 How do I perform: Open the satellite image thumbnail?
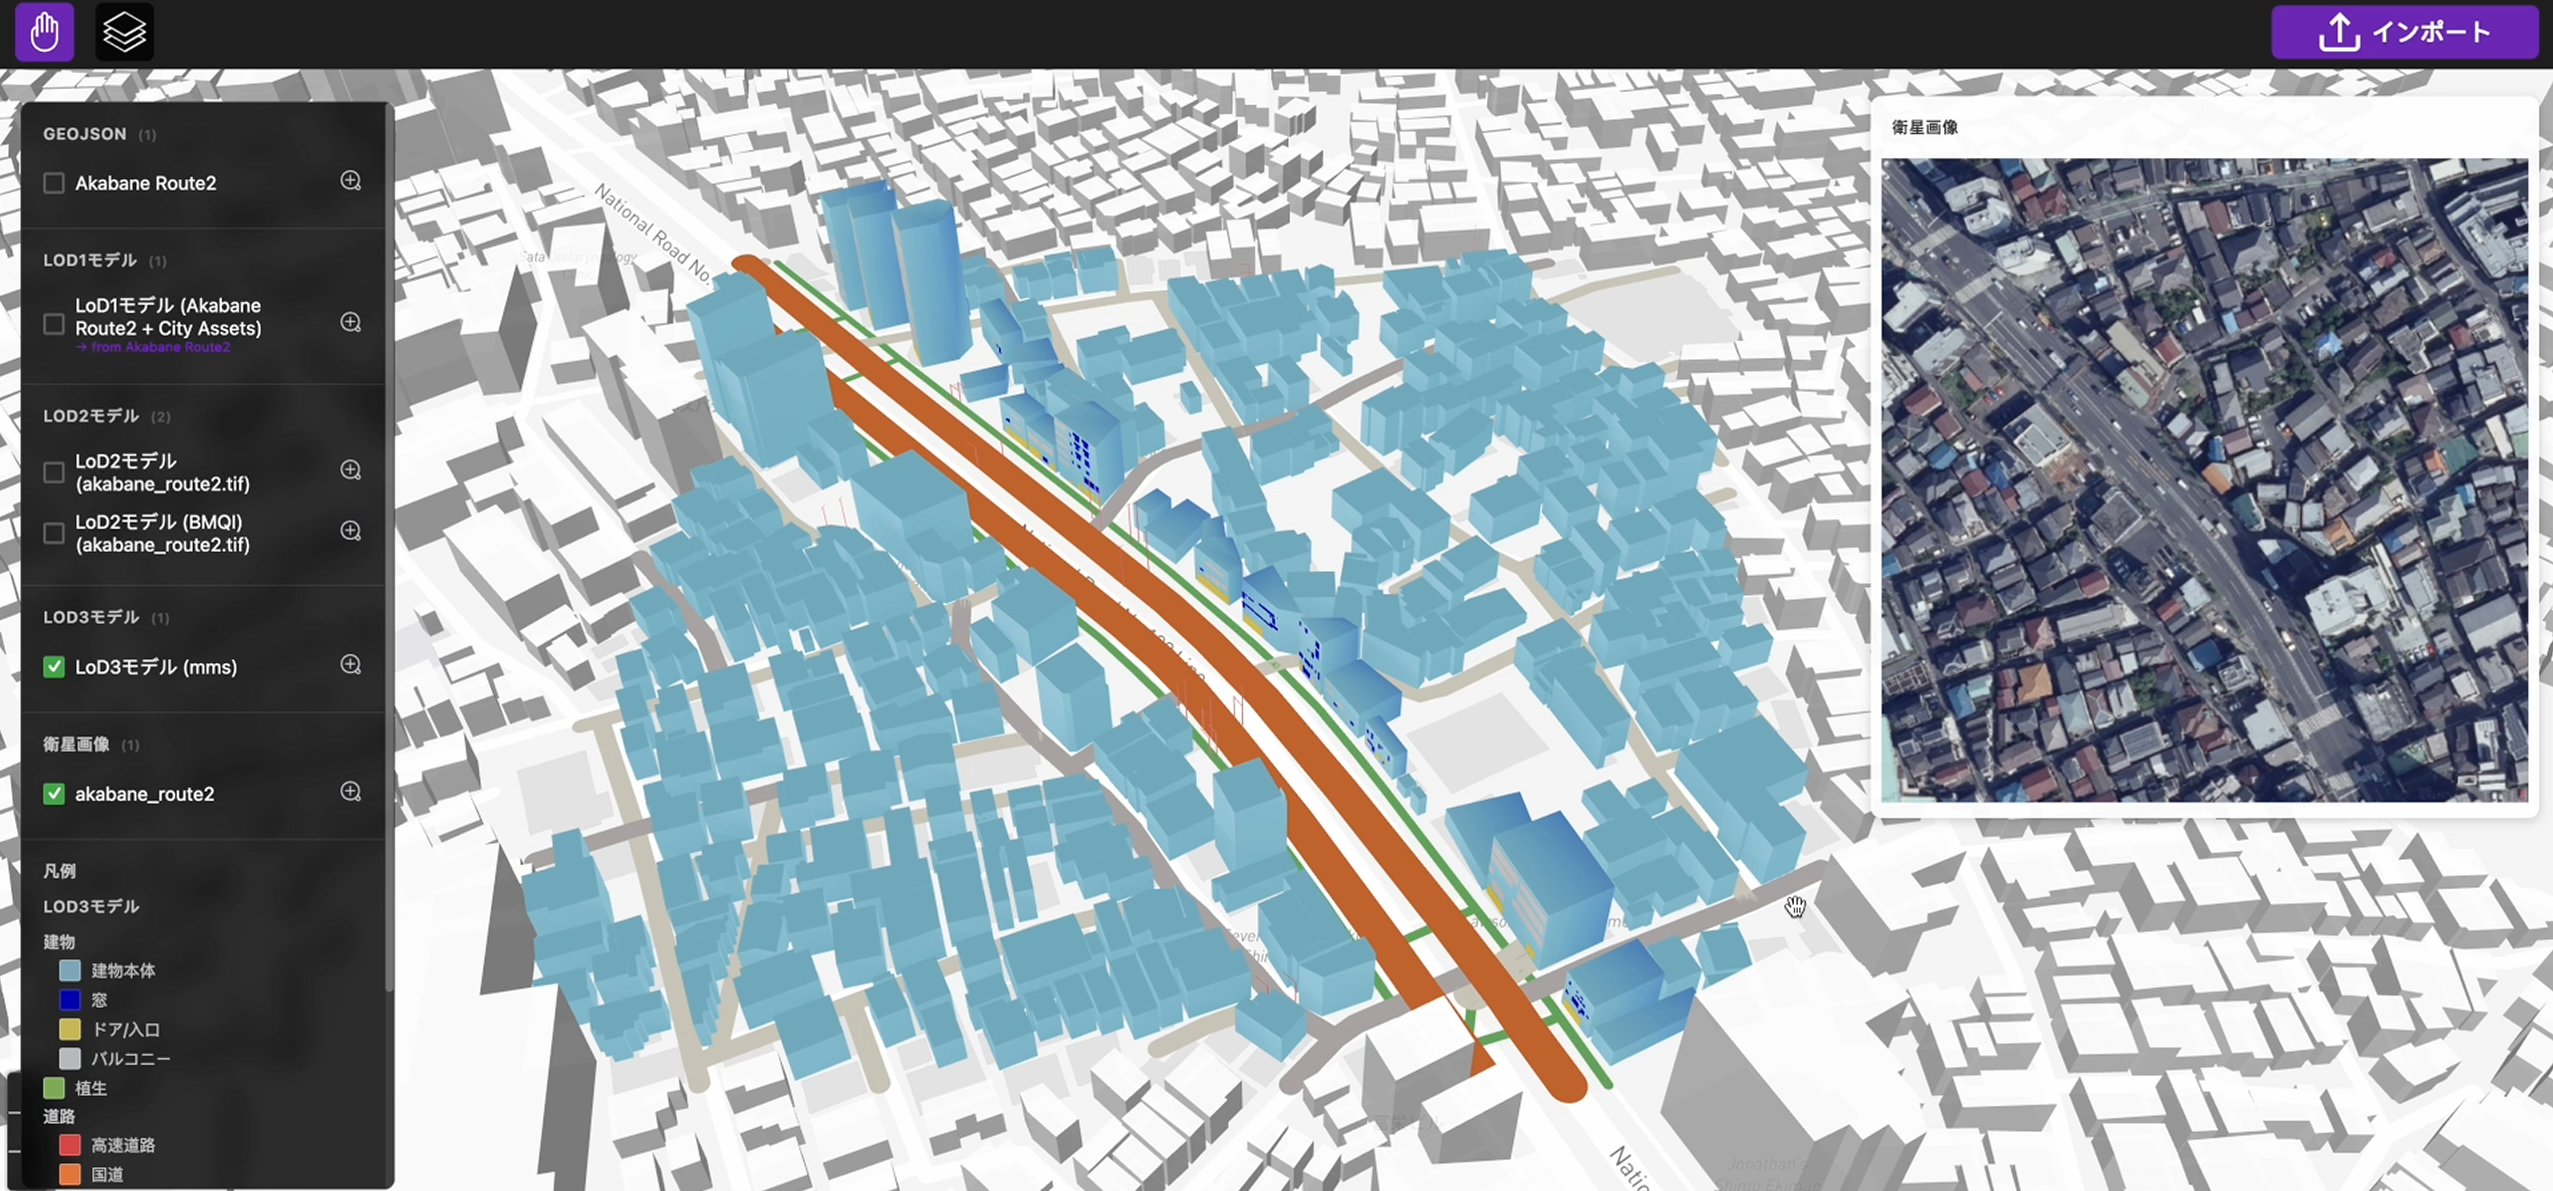click(2204, 480)
